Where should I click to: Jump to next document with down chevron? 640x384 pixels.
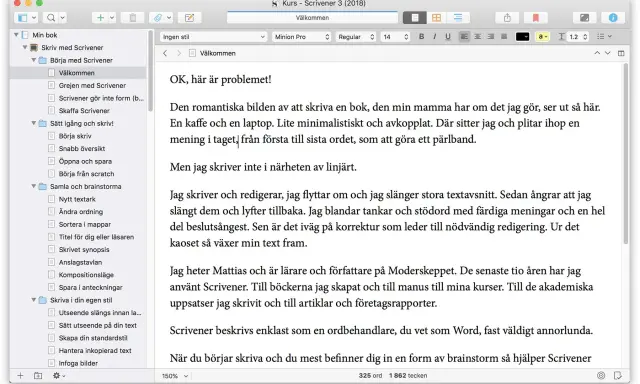(607, 53)
